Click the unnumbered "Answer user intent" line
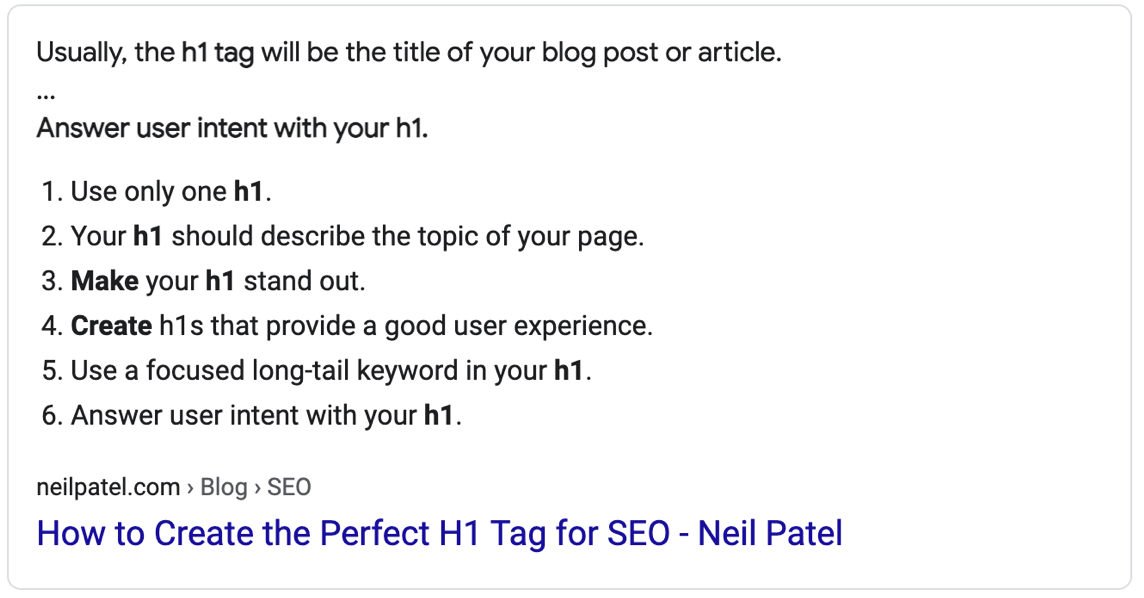Image resolution: width=1144 pixels, height=598 pixels. [x=232, y=128]
